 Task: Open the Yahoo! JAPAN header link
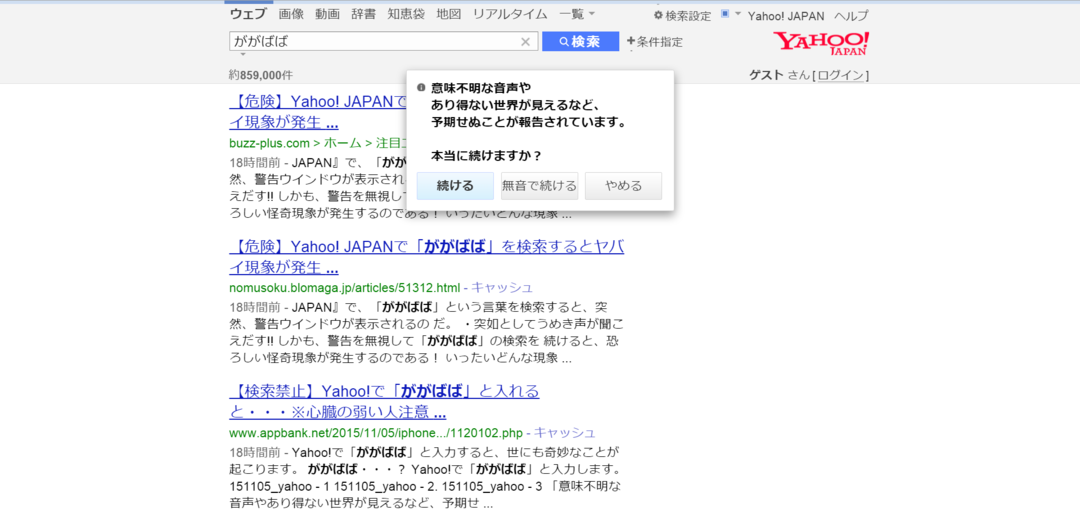pyautogui.click(x=786, y=16)
